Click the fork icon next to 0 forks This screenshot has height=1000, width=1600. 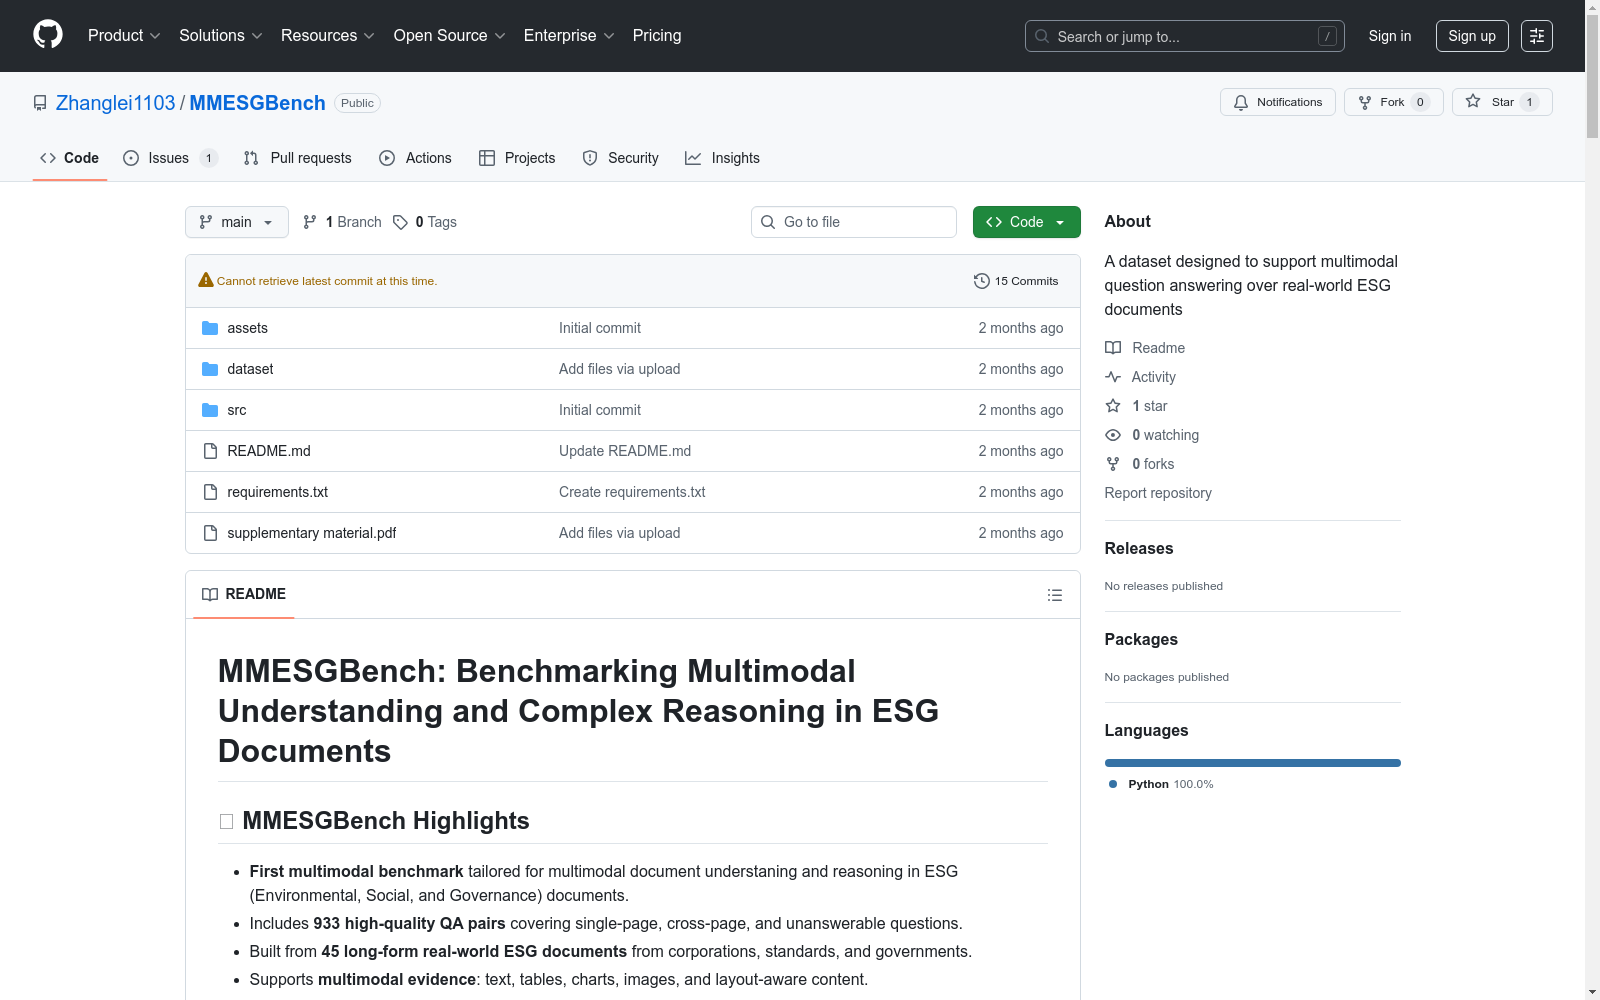[1113, 464]
